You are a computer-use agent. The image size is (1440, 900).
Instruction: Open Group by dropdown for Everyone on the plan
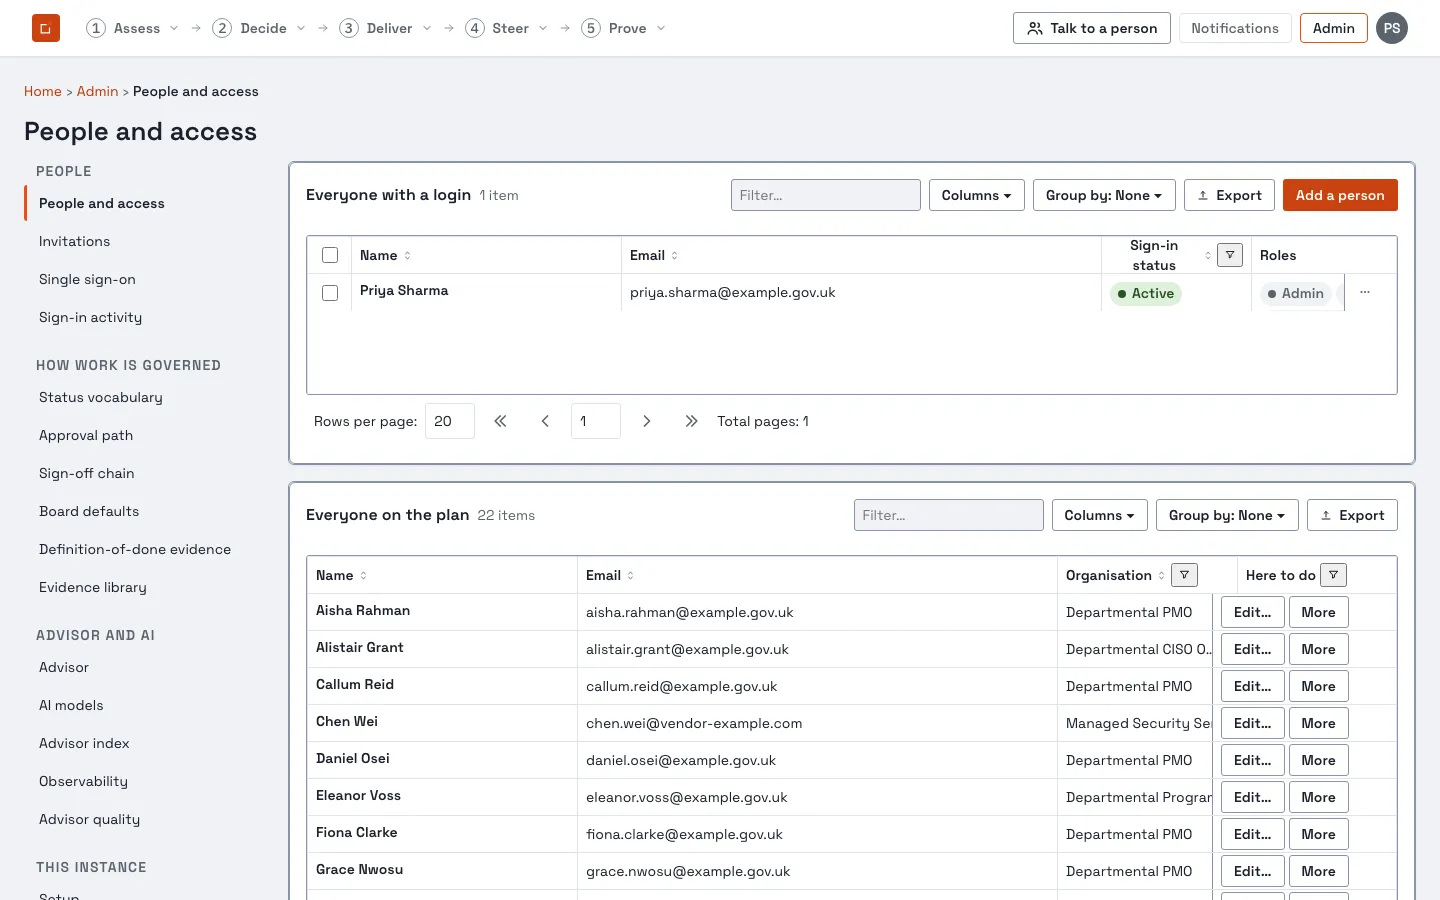pyautogui.click(x=1227, y=515)
